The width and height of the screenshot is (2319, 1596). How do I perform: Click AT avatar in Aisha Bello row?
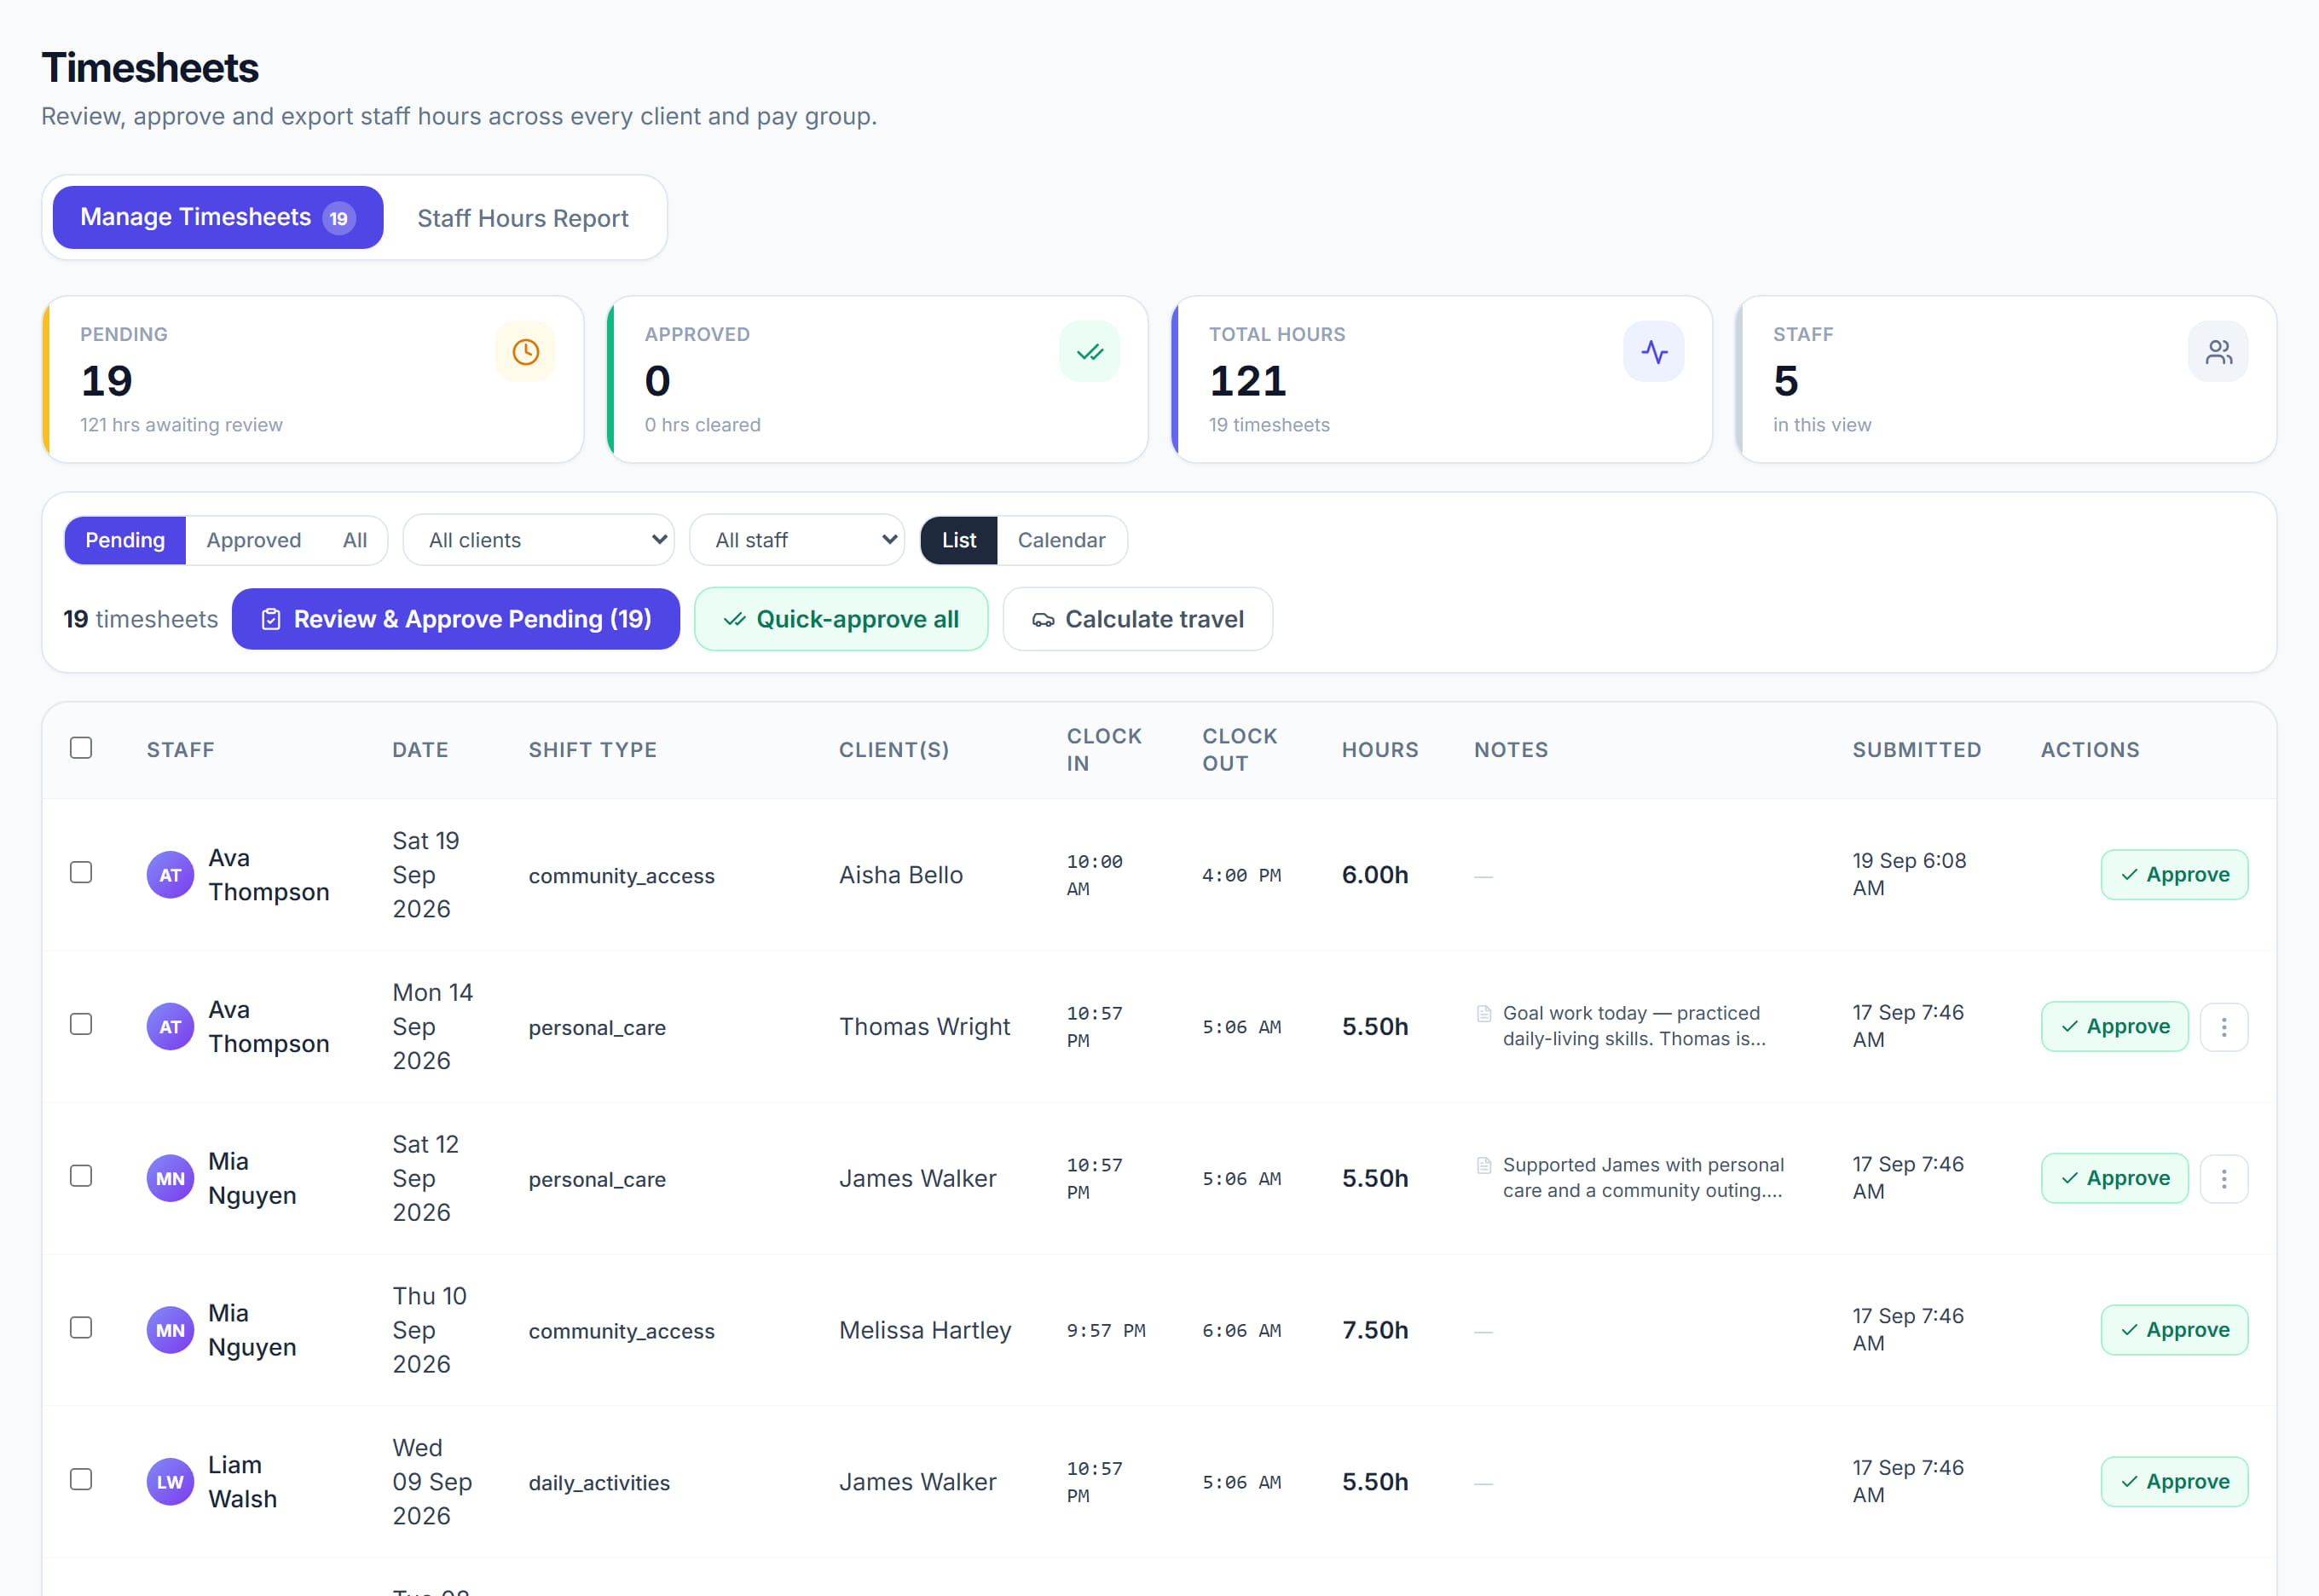[170, 875]
